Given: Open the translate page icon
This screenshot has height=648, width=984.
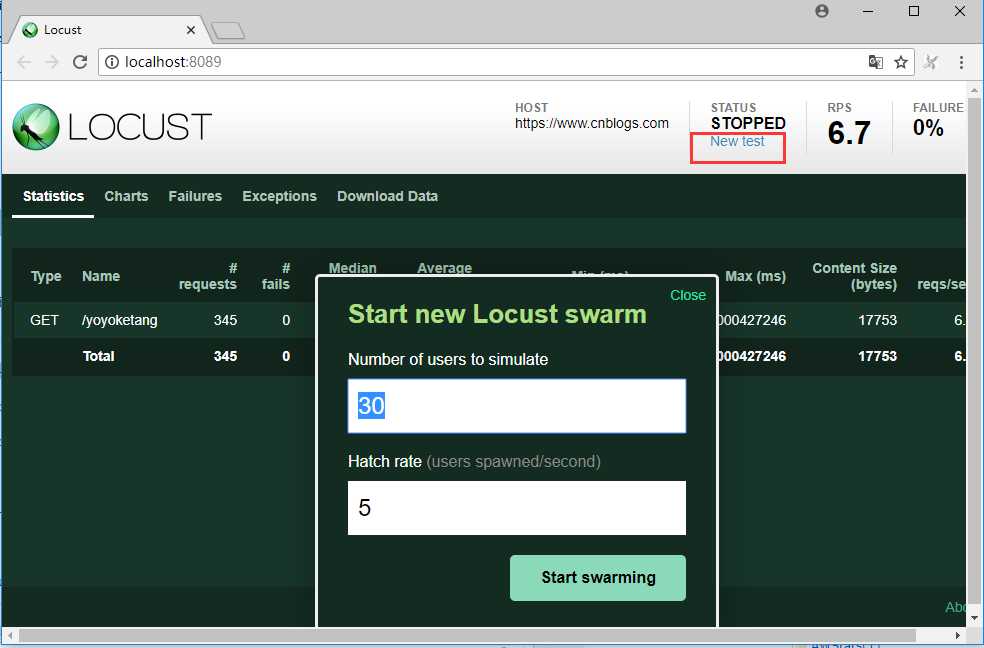Looking at the screenshot, I should (x=875, y=62).
